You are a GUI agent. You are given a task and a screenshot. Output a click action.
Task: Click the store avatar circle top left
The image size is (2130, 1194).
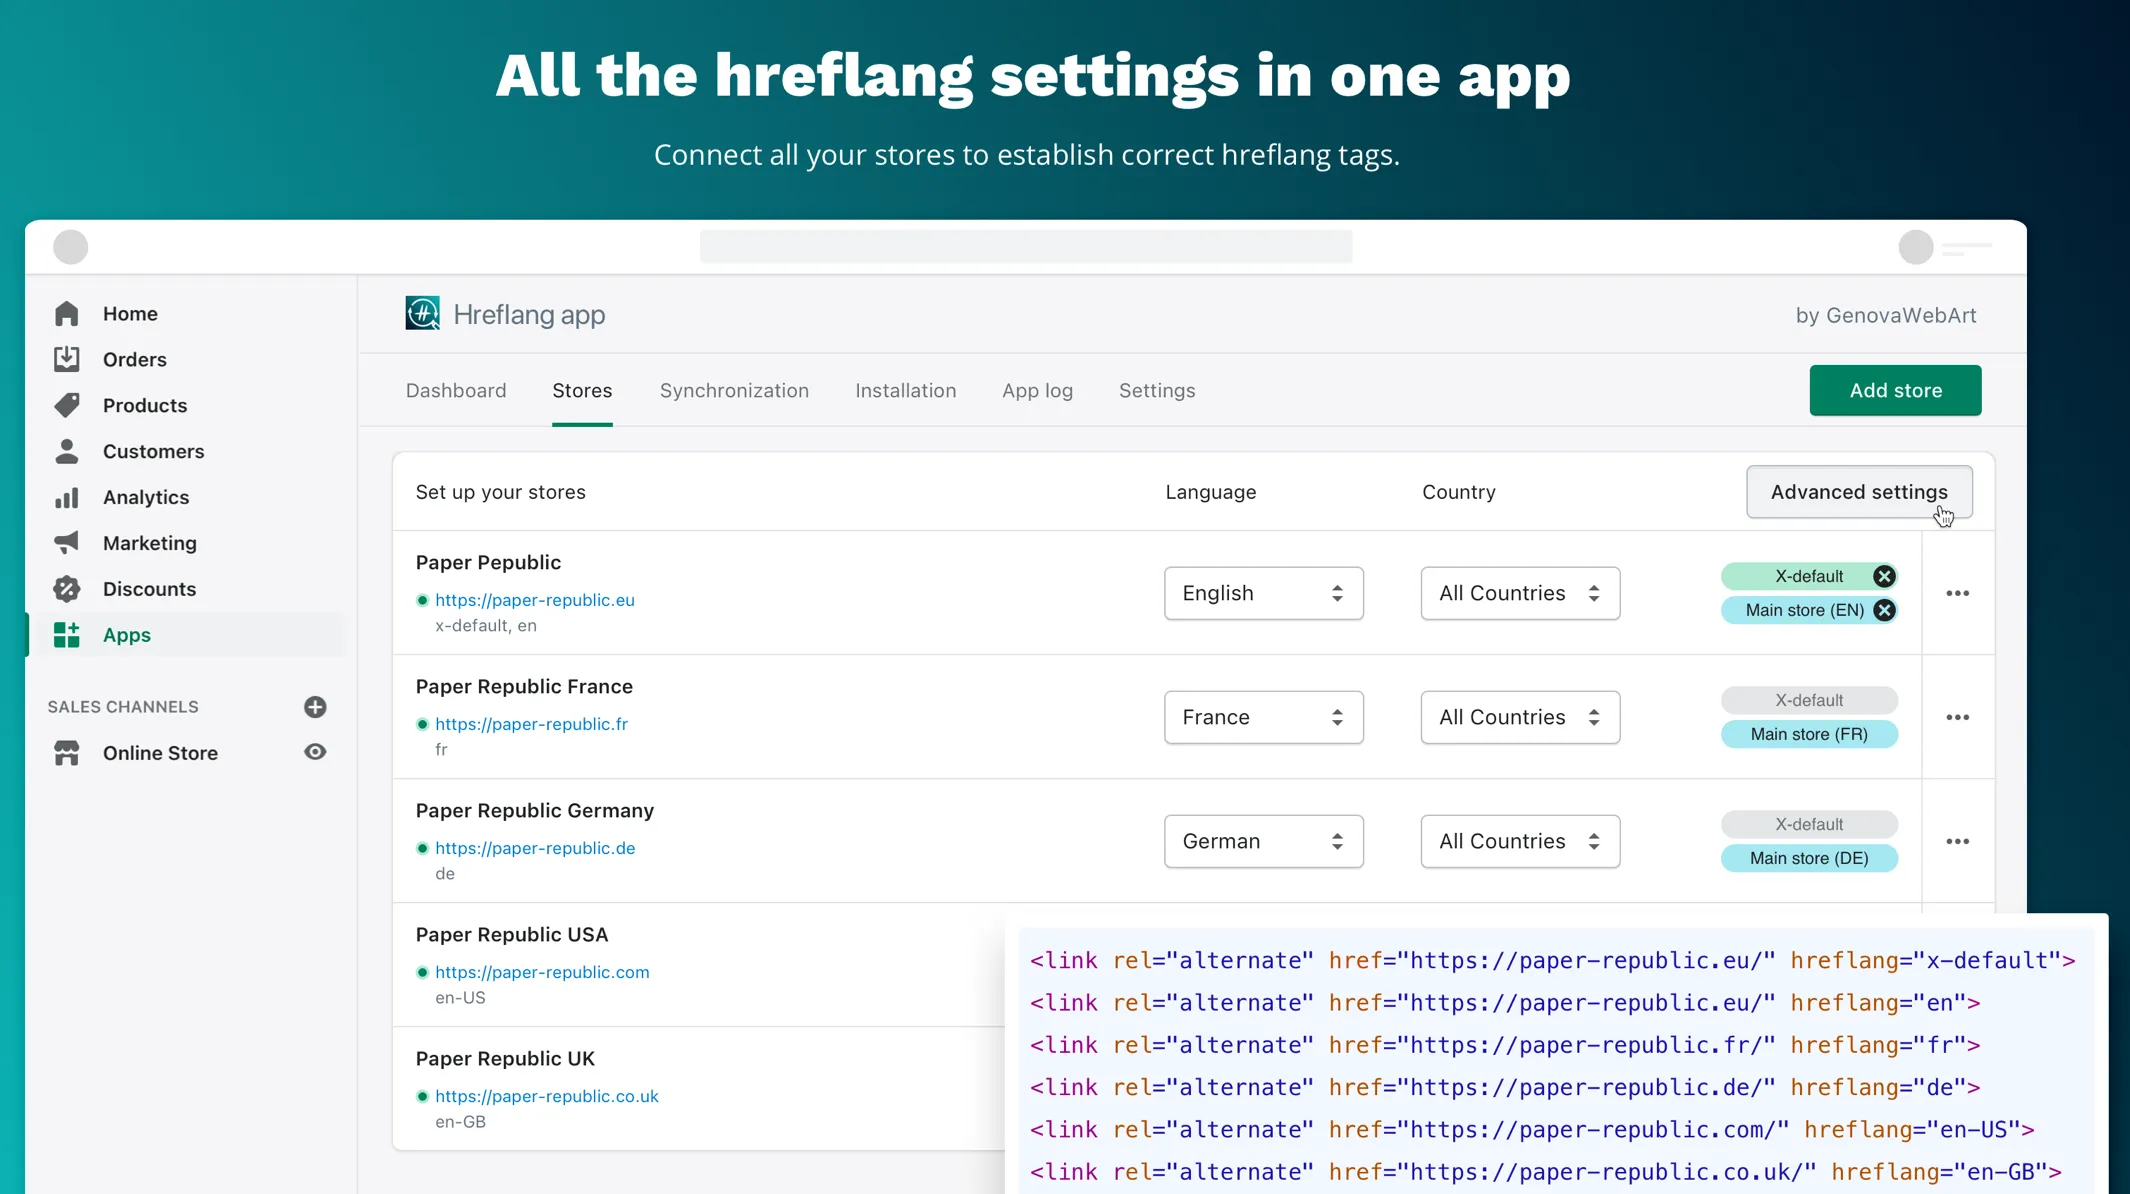pos(70,247)
